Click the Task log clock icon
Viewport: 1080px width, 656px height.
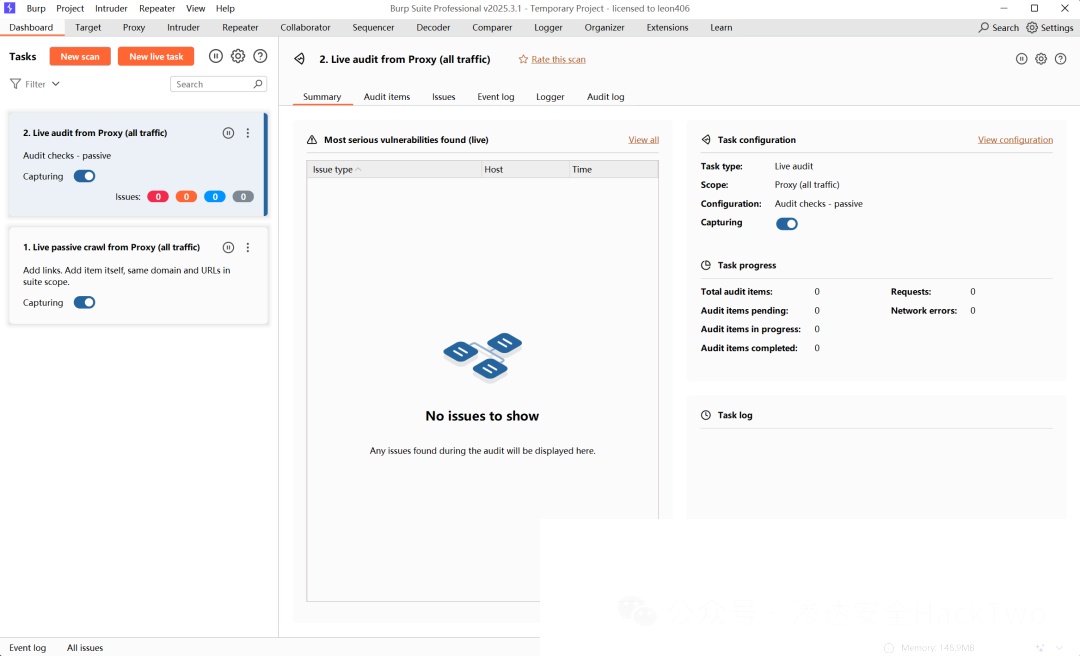tap(706, 415)
